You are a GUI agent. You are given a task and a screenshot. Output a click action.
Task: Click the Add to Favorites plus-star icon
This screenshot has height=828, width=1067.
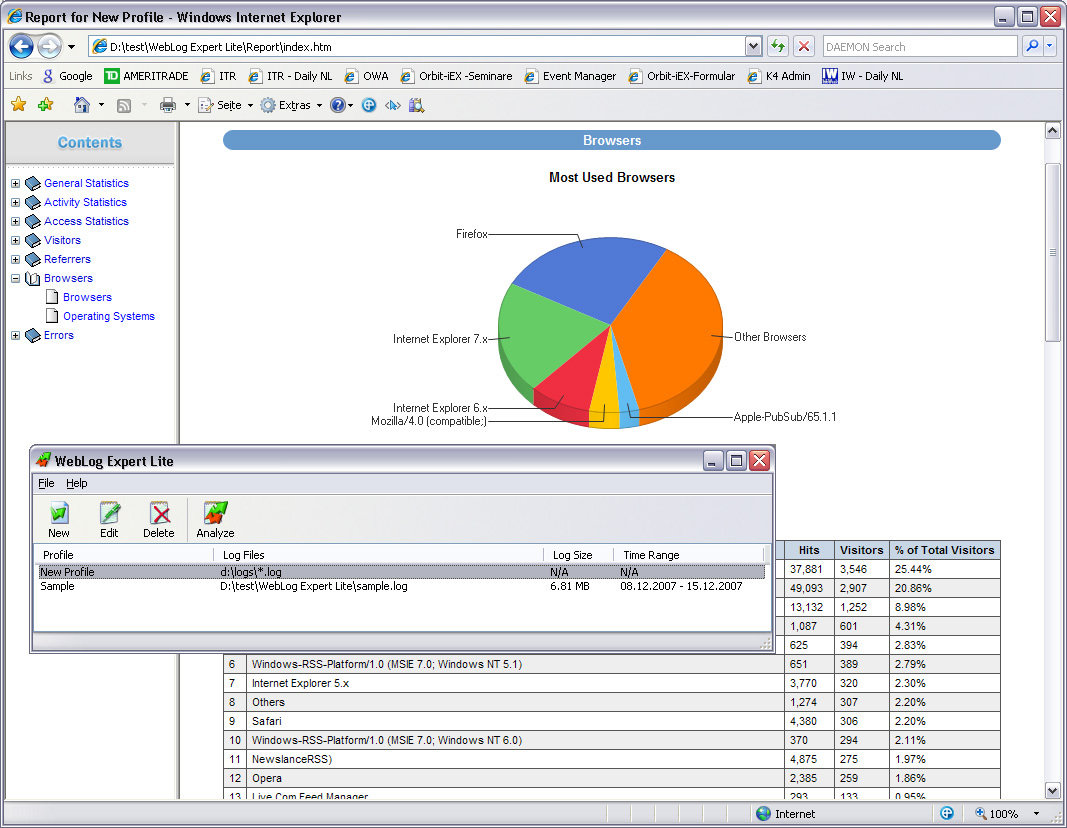(46, 104)
